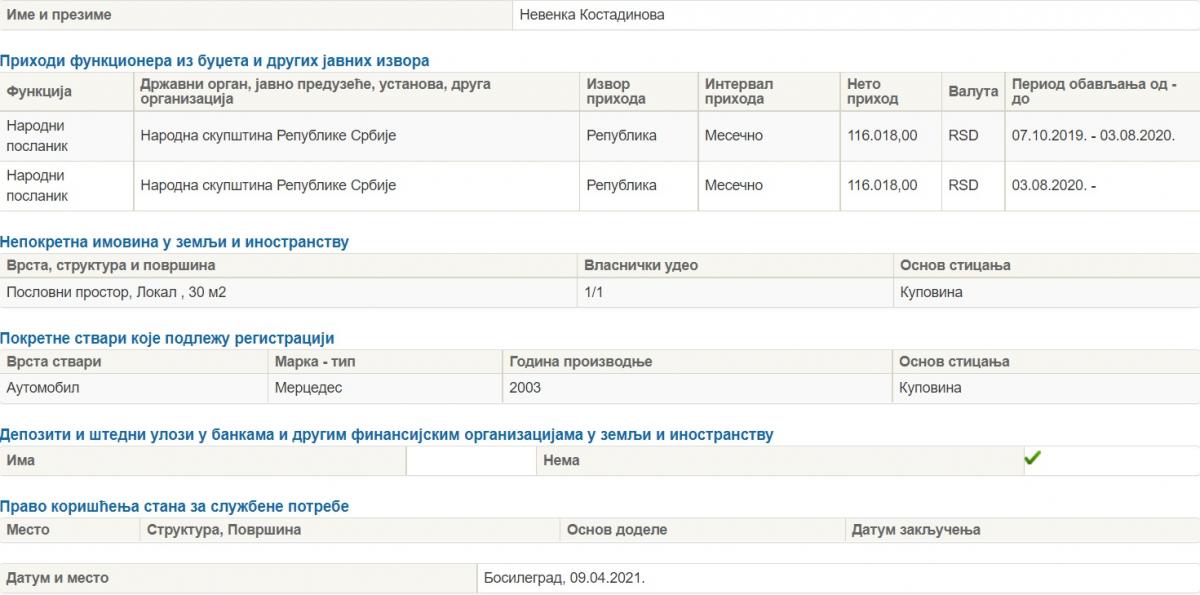Click the Непокретна имовина section heading

click(175, 242)
